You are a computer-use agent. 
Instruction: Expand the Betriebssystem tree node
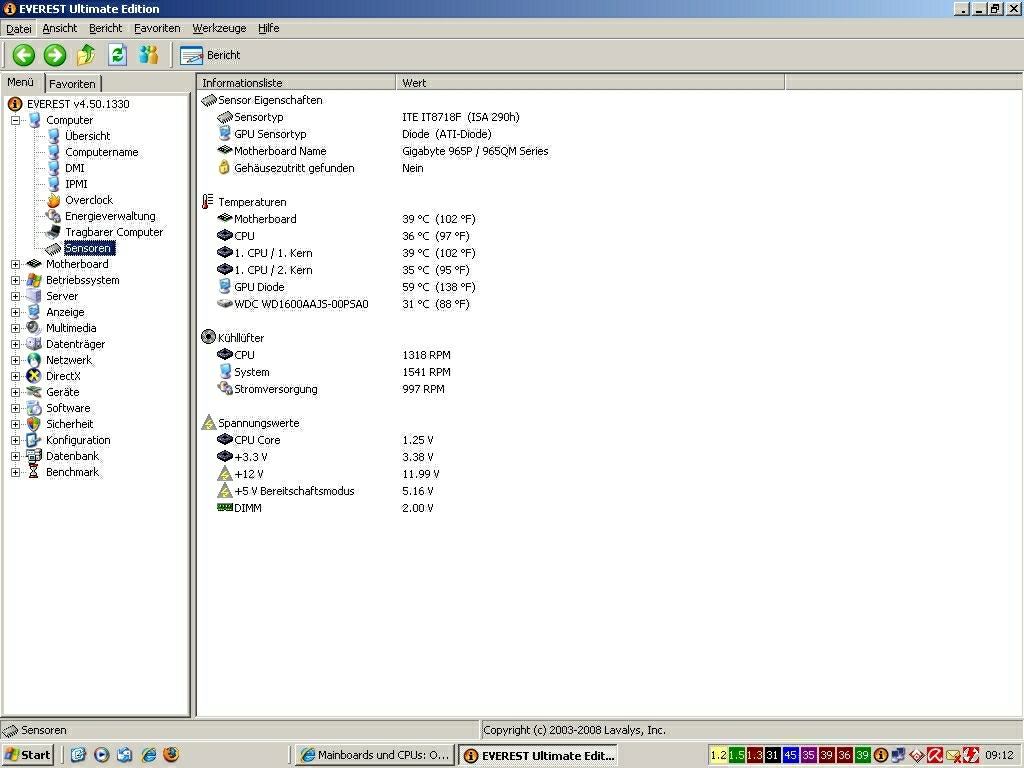pyautogui.click(x=15, y=280)
